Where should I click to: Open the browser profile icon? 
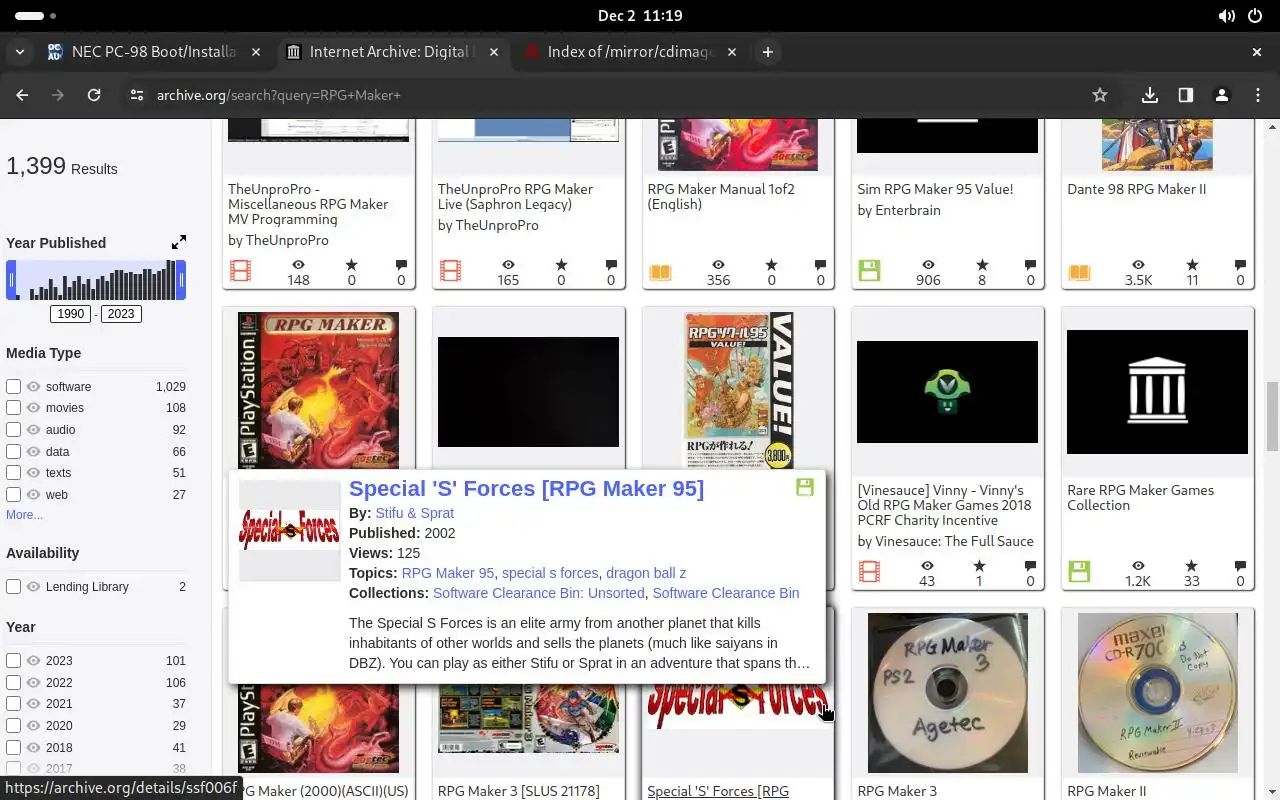[1222, 95]
